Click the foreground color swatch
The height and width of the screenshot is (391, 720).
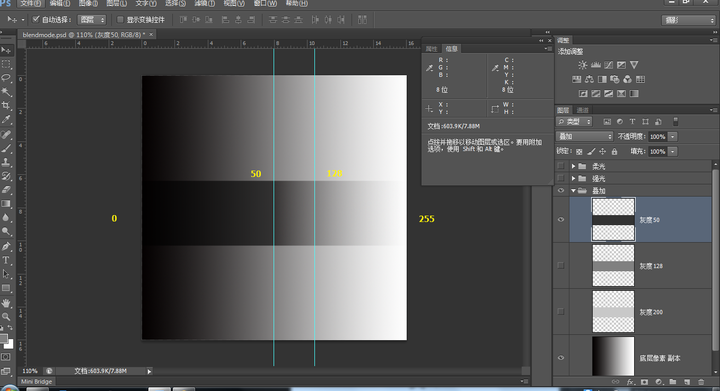(4, 338)
